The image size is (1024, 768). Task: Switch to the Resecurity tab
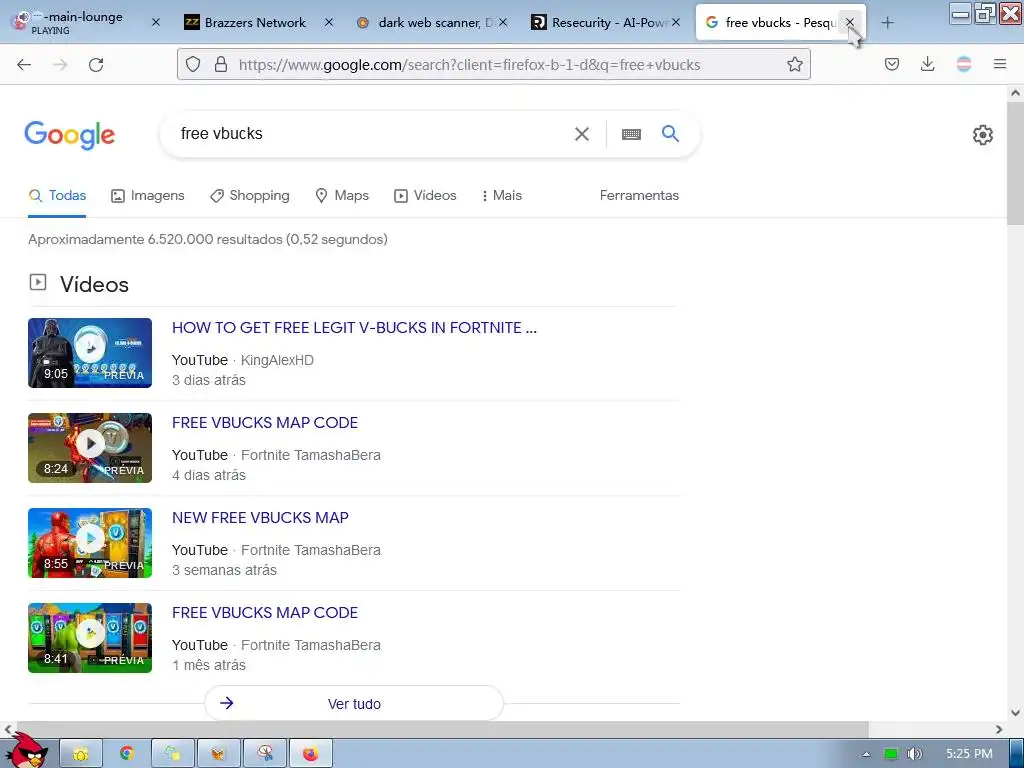pos(604,22)
